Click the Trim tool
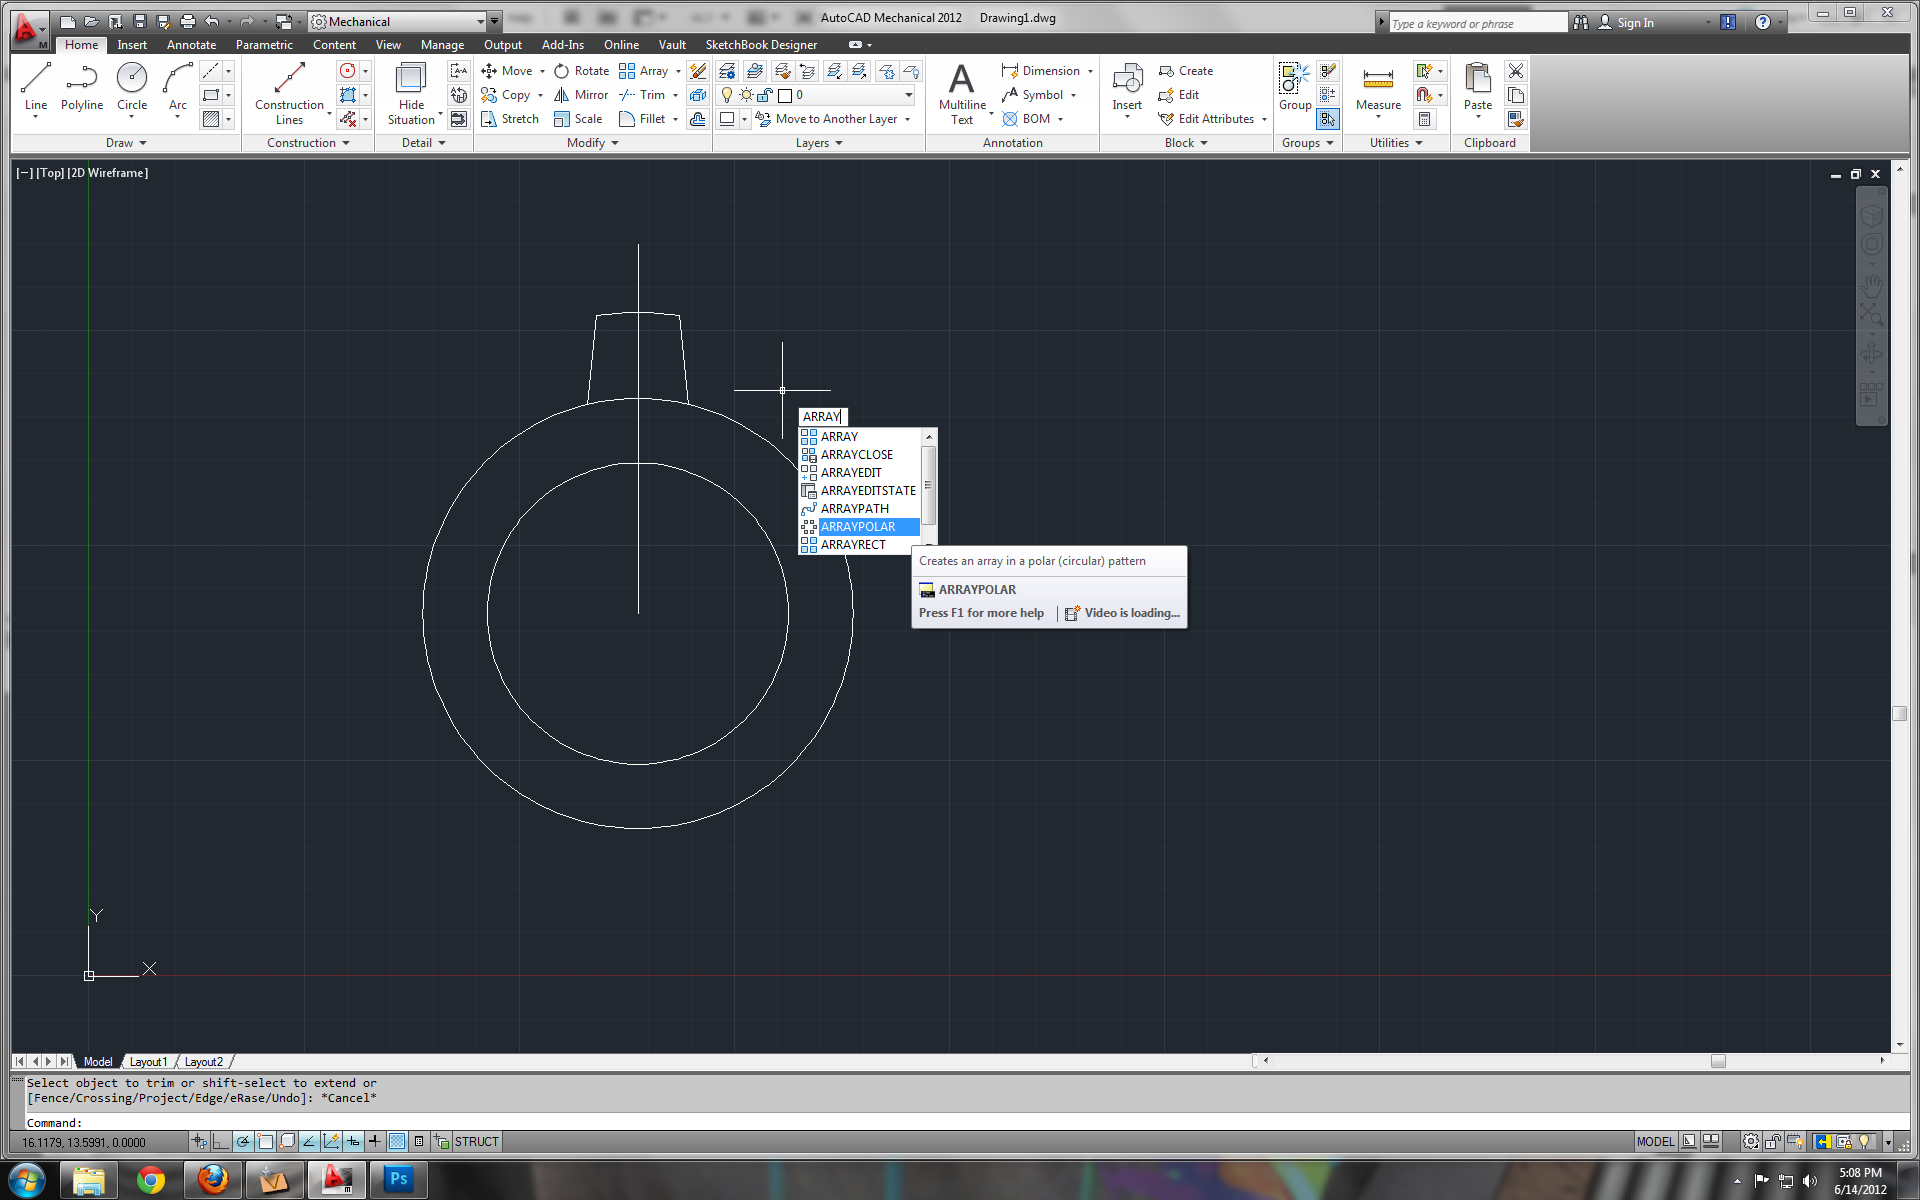Image resolution: width=1920 pixels, height=1200 pixels. [x=642, y=95]
